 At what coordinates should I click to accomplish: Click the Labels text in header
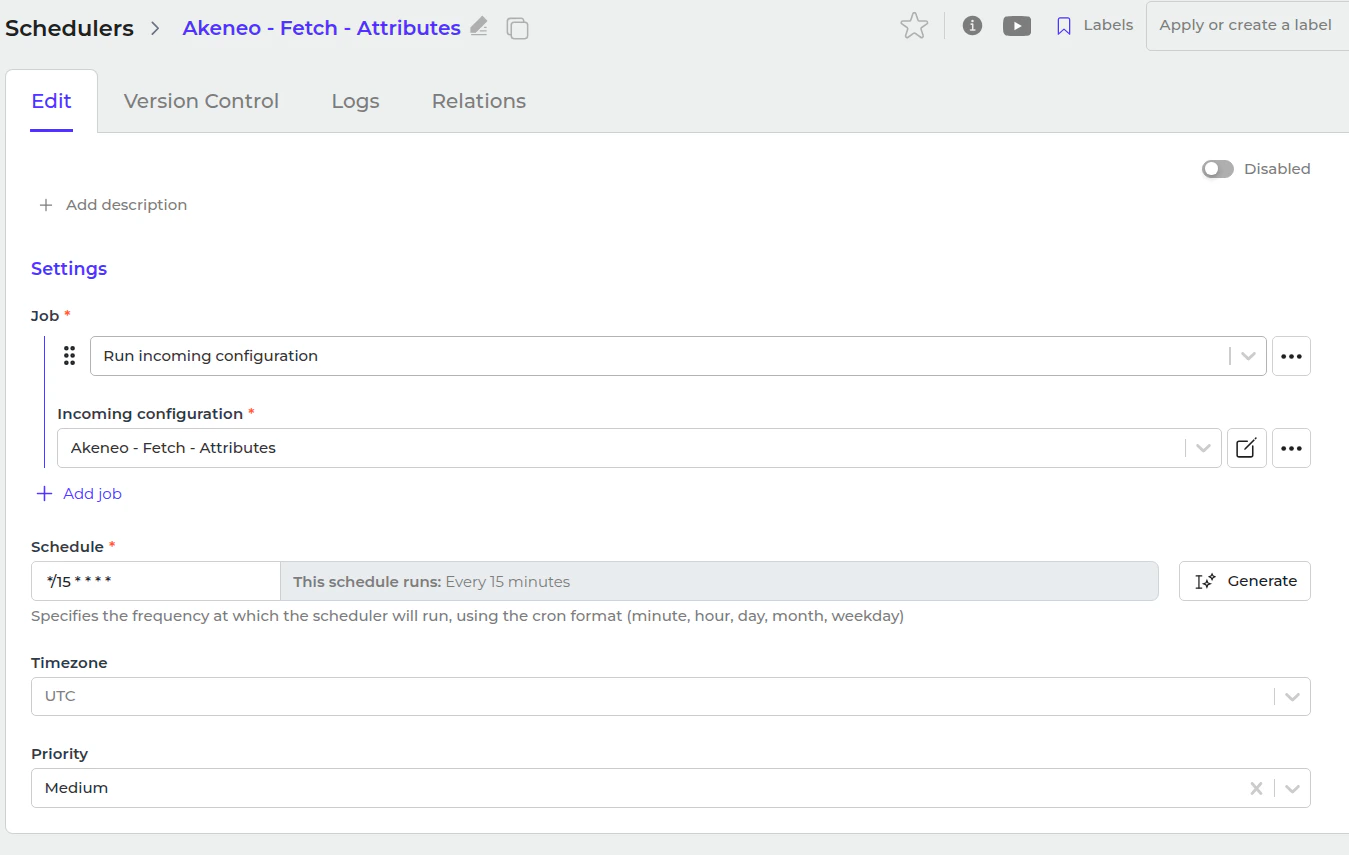(1108, 25)
